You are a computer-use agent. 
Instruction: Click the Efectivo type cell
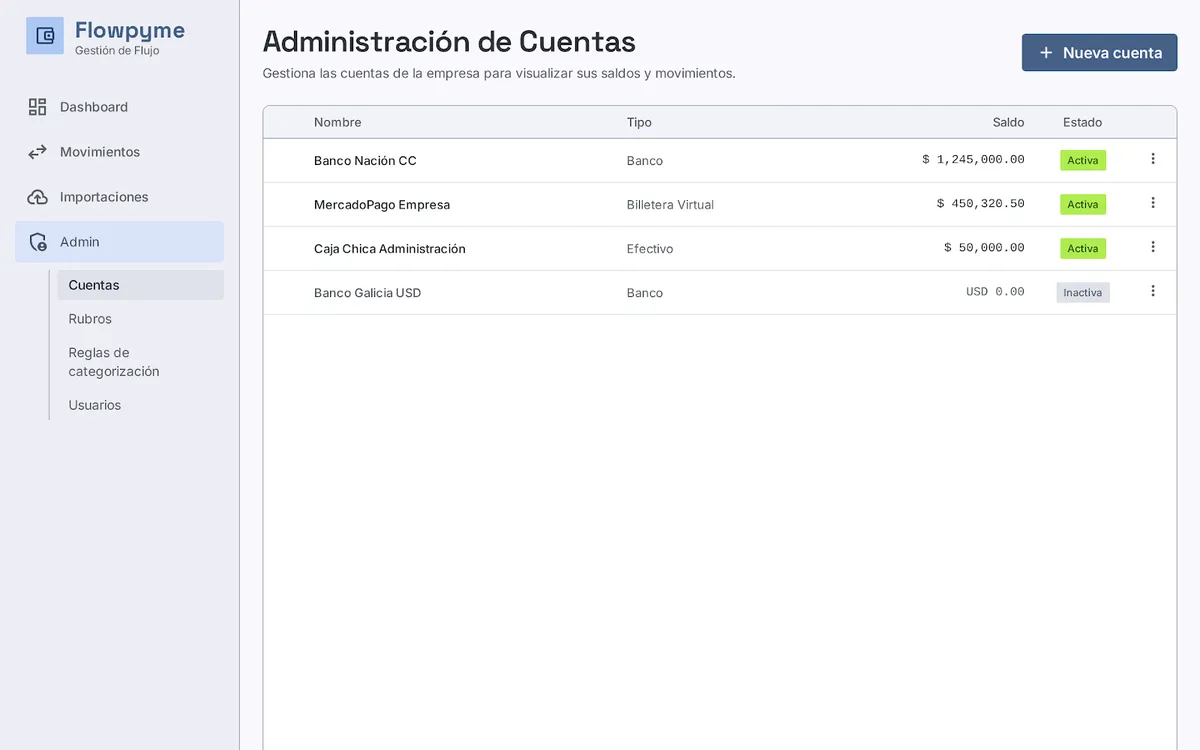(650, 249)
